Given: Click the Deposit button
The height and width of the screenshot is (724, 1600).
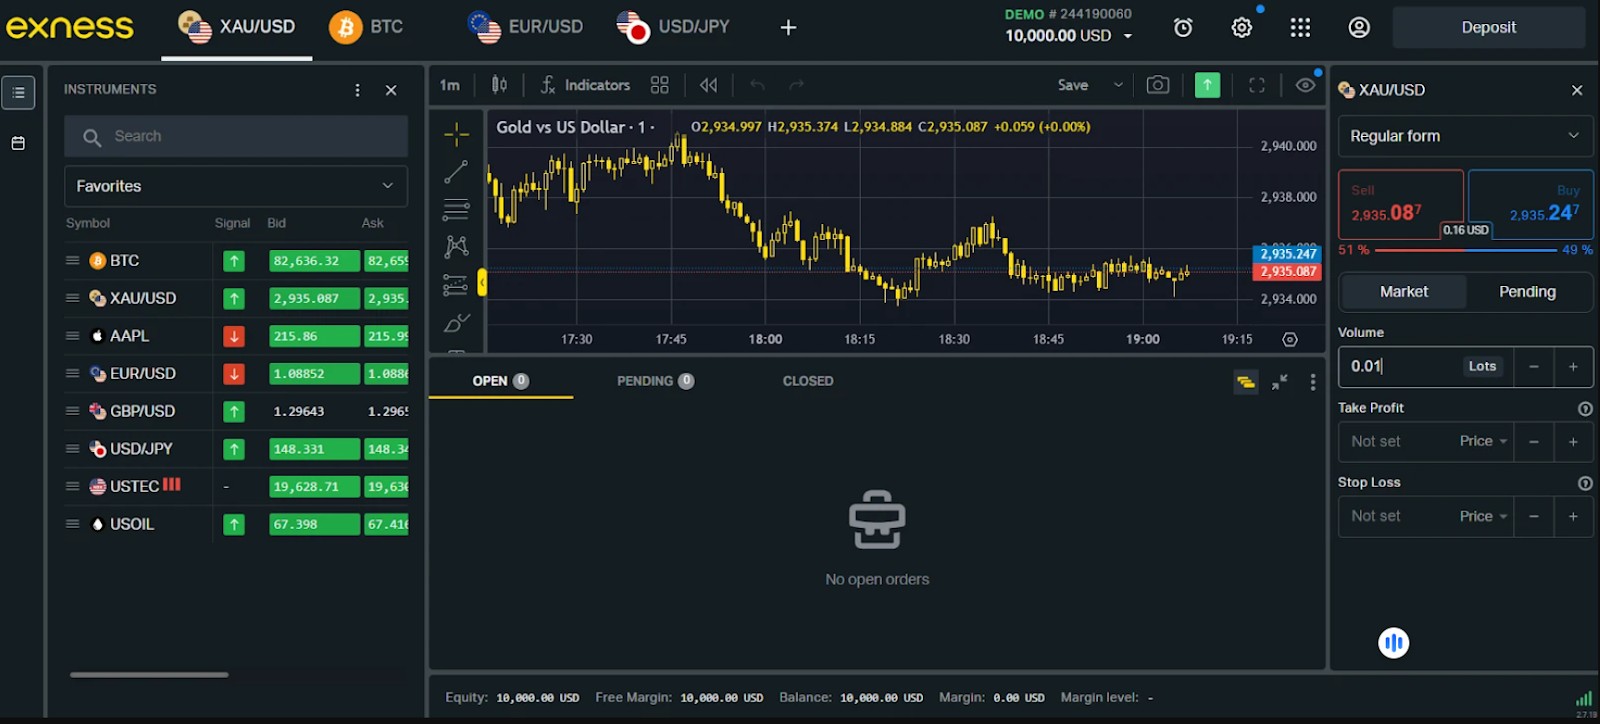Looking at the screenshot, I should [x=1489, y=28].
